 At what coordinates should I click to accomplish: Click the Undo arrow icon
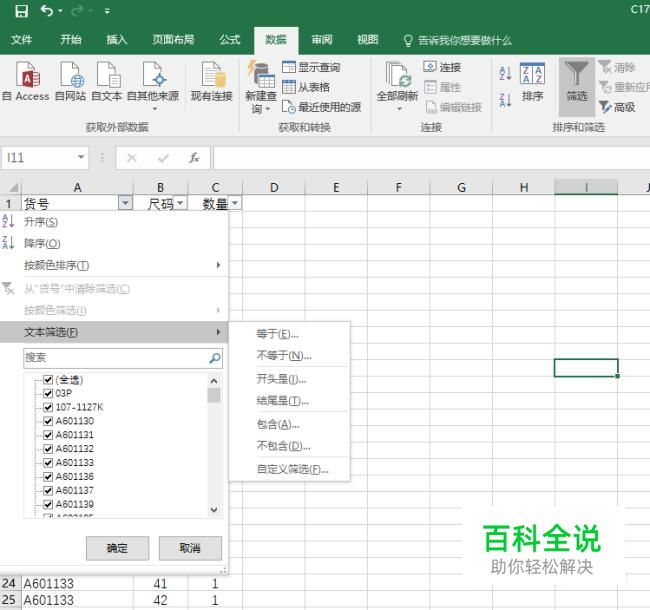pos(47,10)
